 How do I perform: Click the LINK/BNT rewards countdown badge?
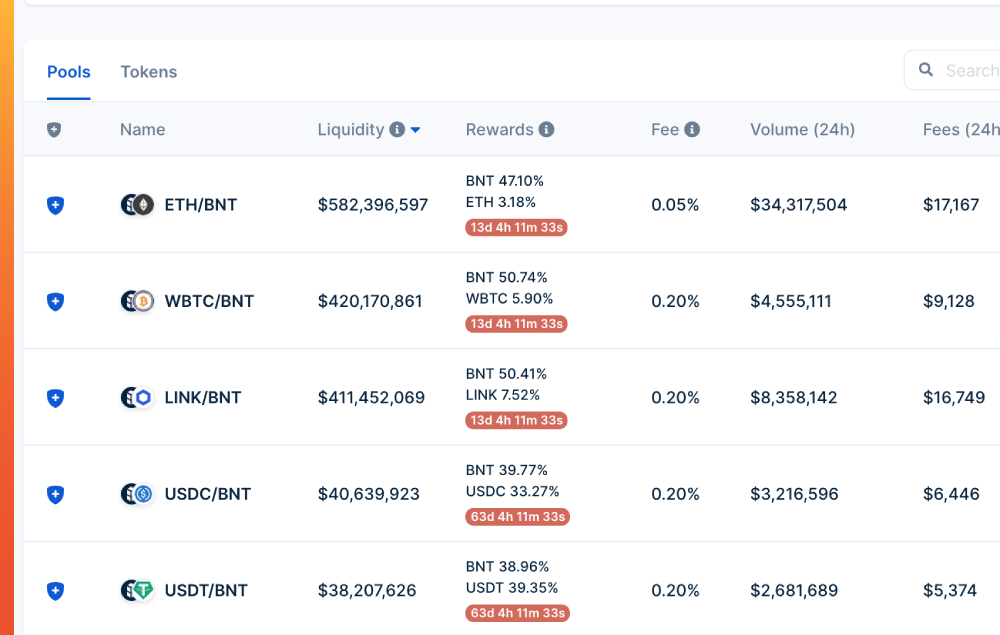[x=517, y=420]
